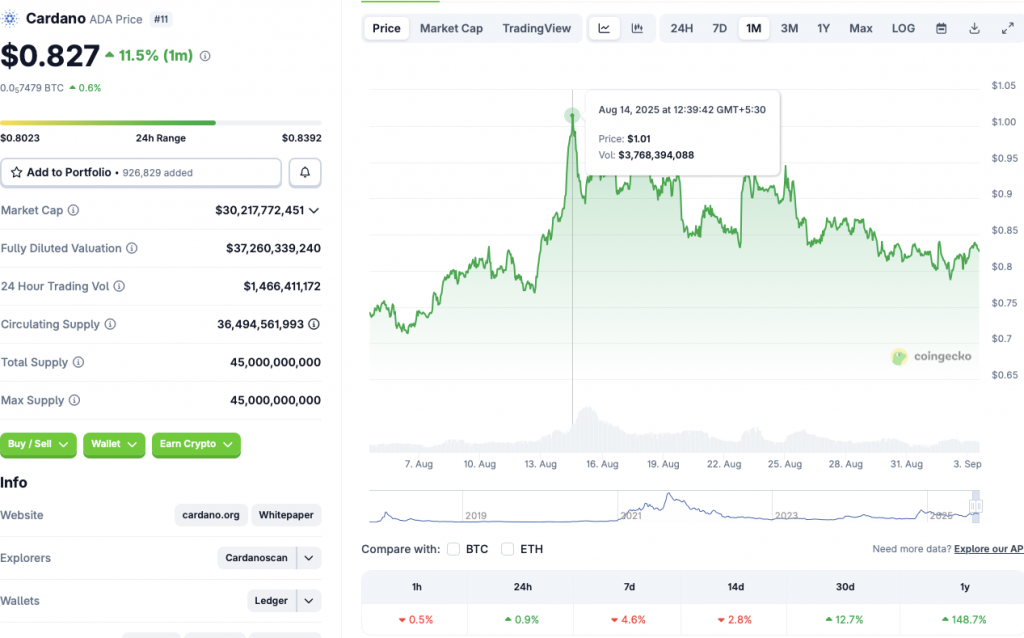Show Total Supply info icon
1024x638 pixels.
click(x=78, y=362)
